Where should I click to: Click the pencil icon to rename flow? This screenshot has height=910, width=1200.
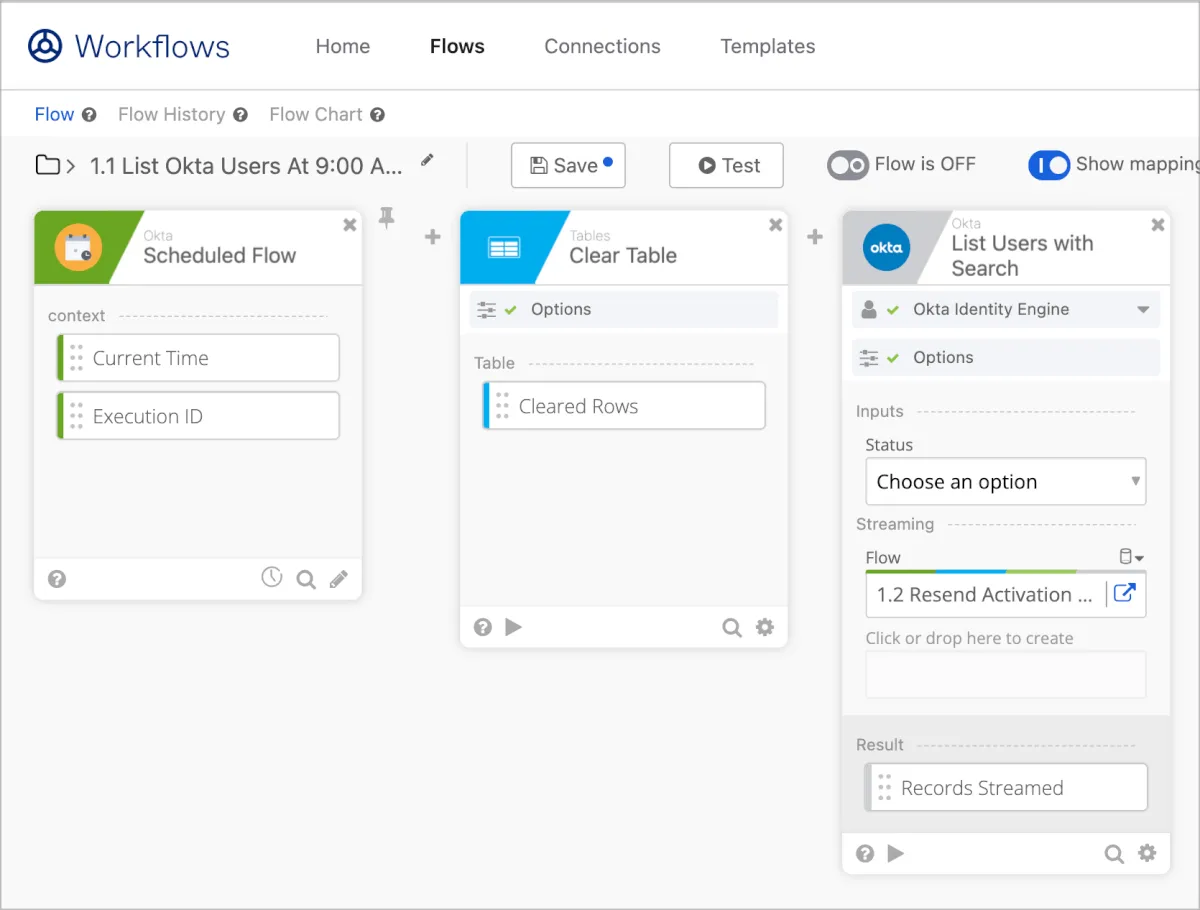[428, 160]
